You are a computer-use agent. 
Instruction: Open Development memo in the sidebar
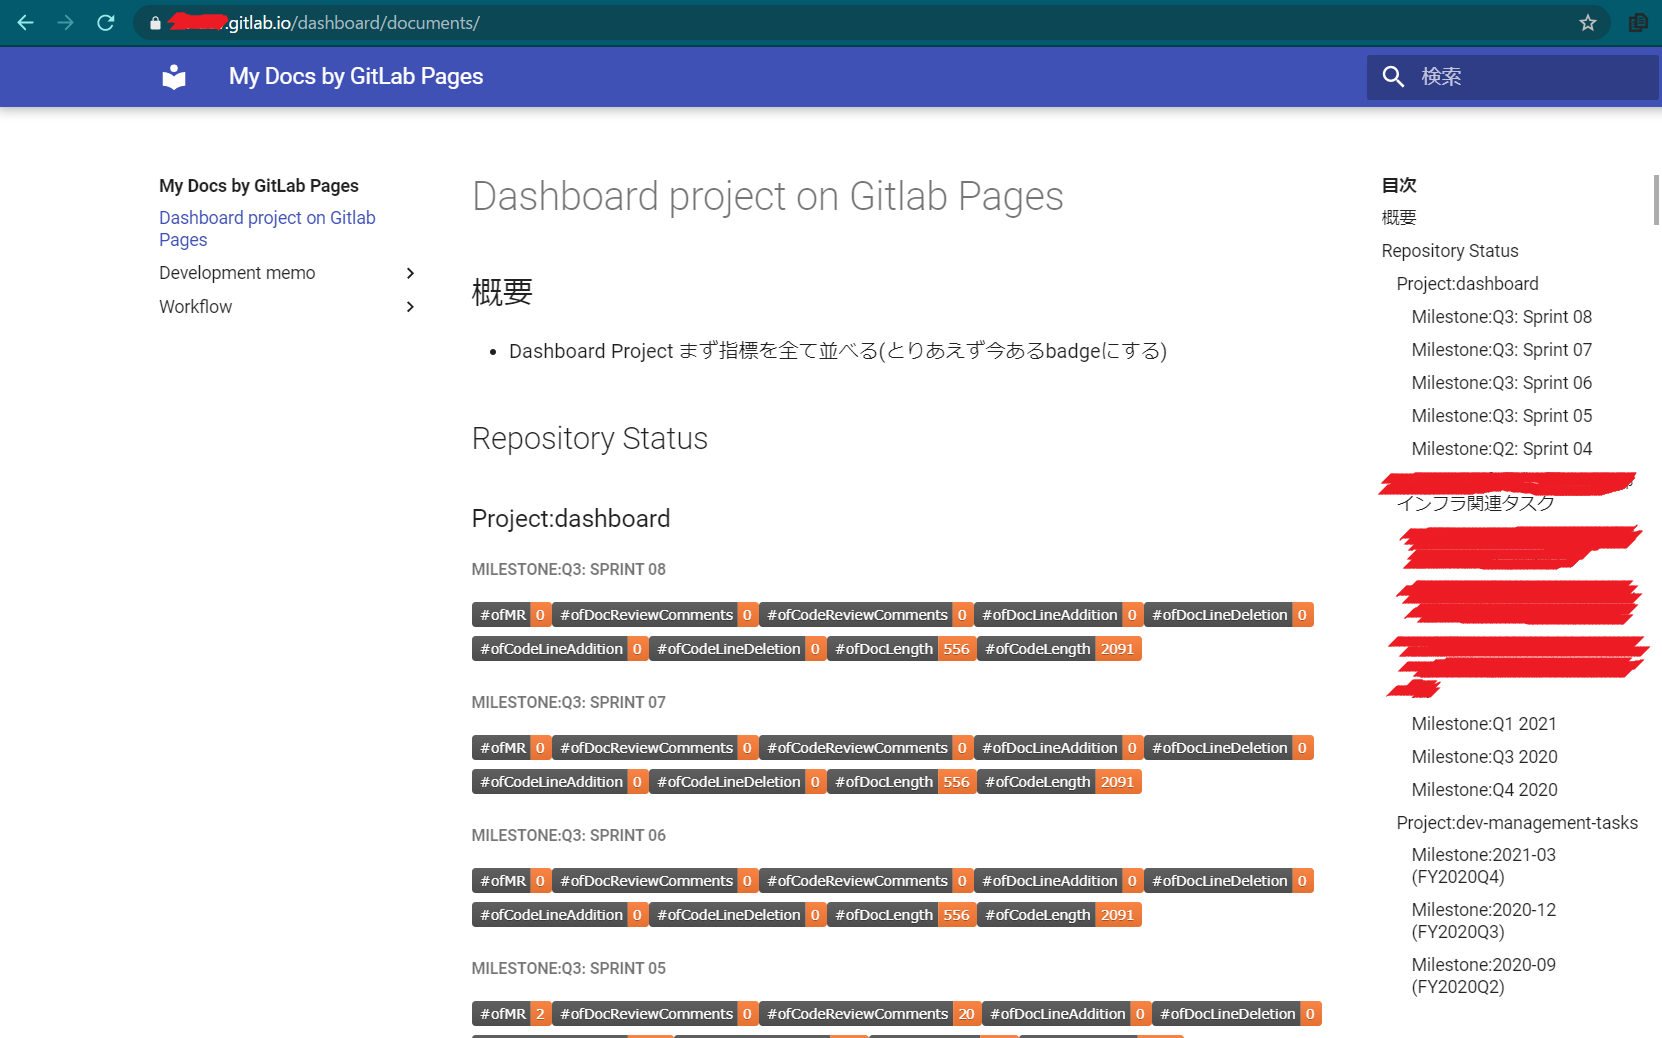237,273
